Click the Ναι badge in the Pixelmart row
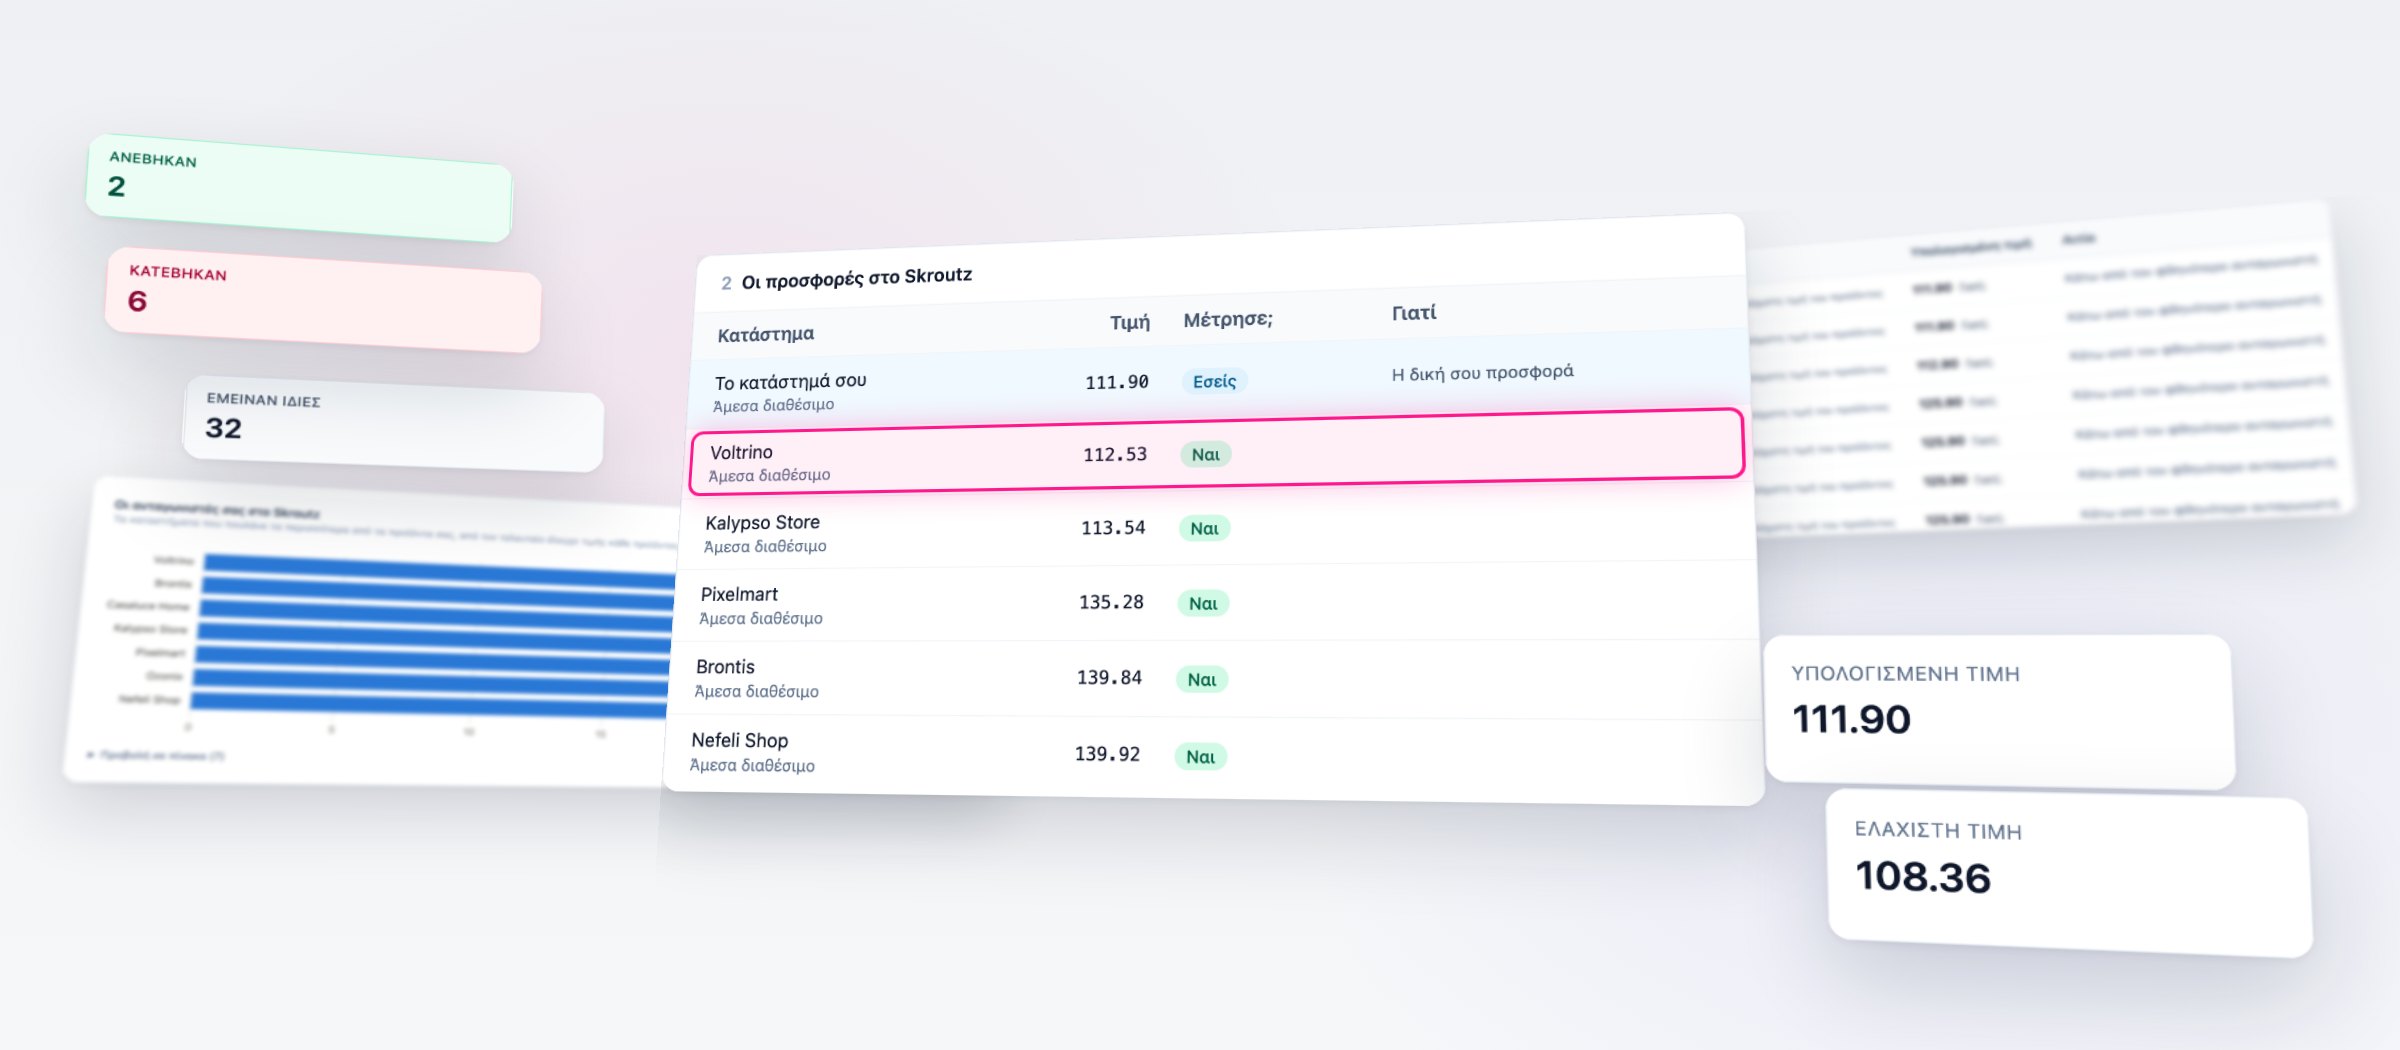Viewport: 2400px width, 1050px height. point(1203,603)
